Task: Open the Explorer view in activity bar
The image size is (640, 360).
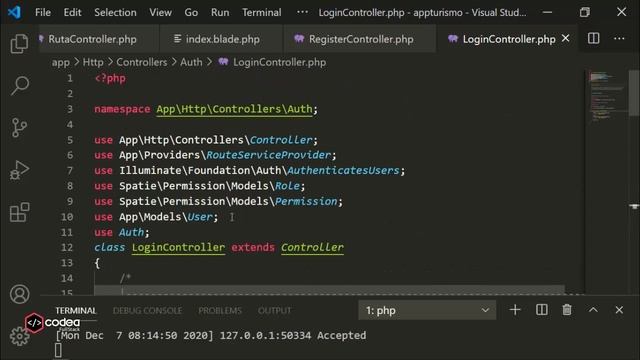Action: tap(19, 43)
